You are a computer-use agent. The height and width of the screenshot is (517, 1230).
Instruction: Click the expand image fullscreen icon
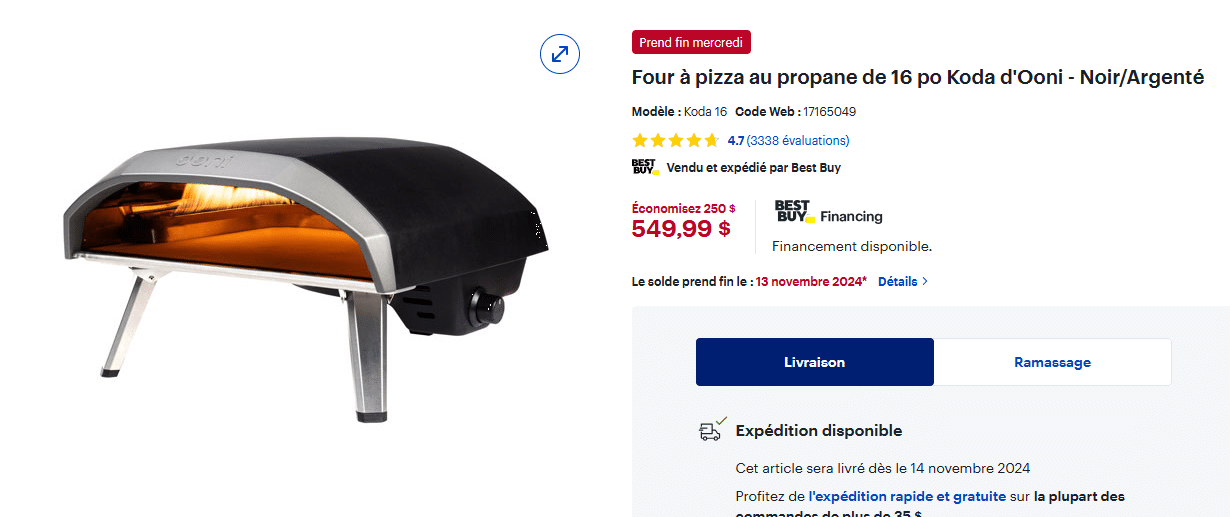point(560,53)
